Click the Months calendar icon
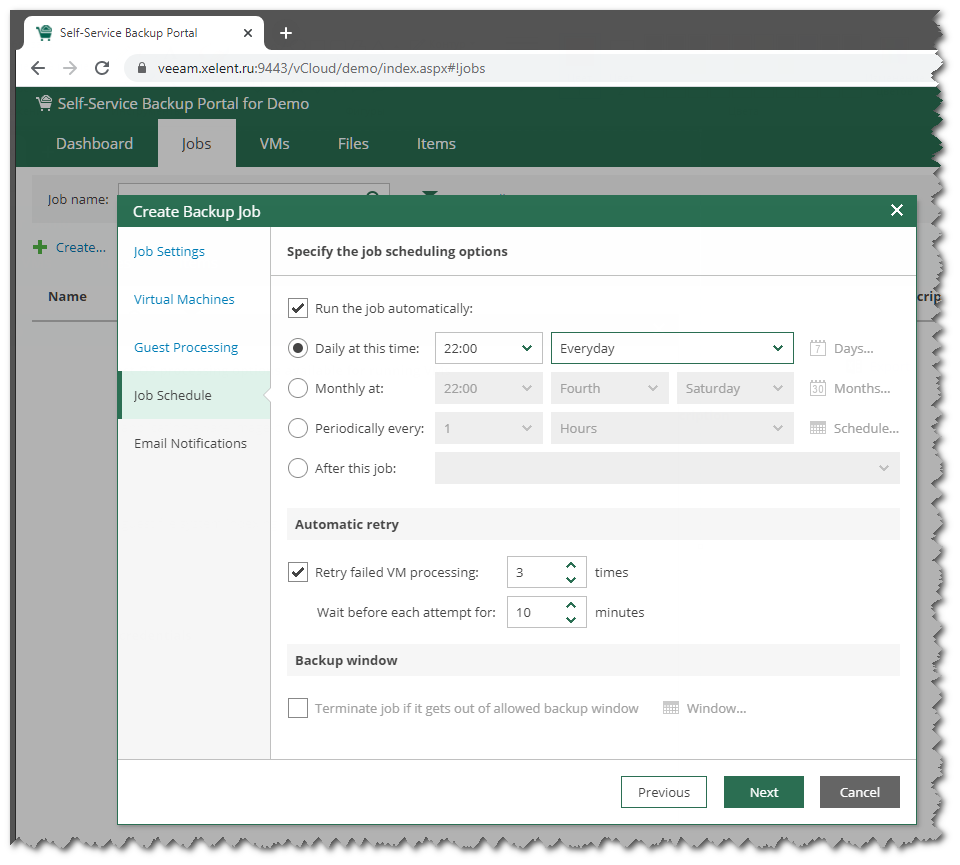Viewport: 960px width, 865px height. pos(817,388)
